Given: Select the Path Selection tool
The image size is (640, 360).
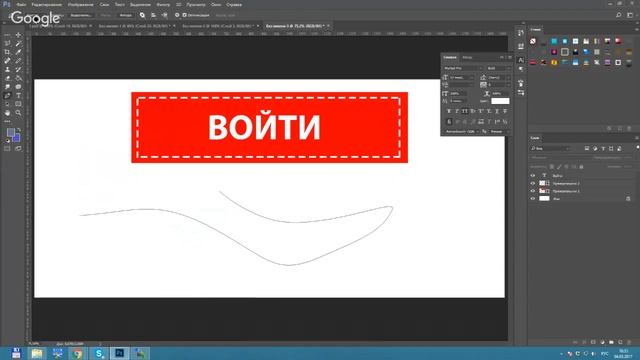Looking at the screenshot, I should point(7,104).
